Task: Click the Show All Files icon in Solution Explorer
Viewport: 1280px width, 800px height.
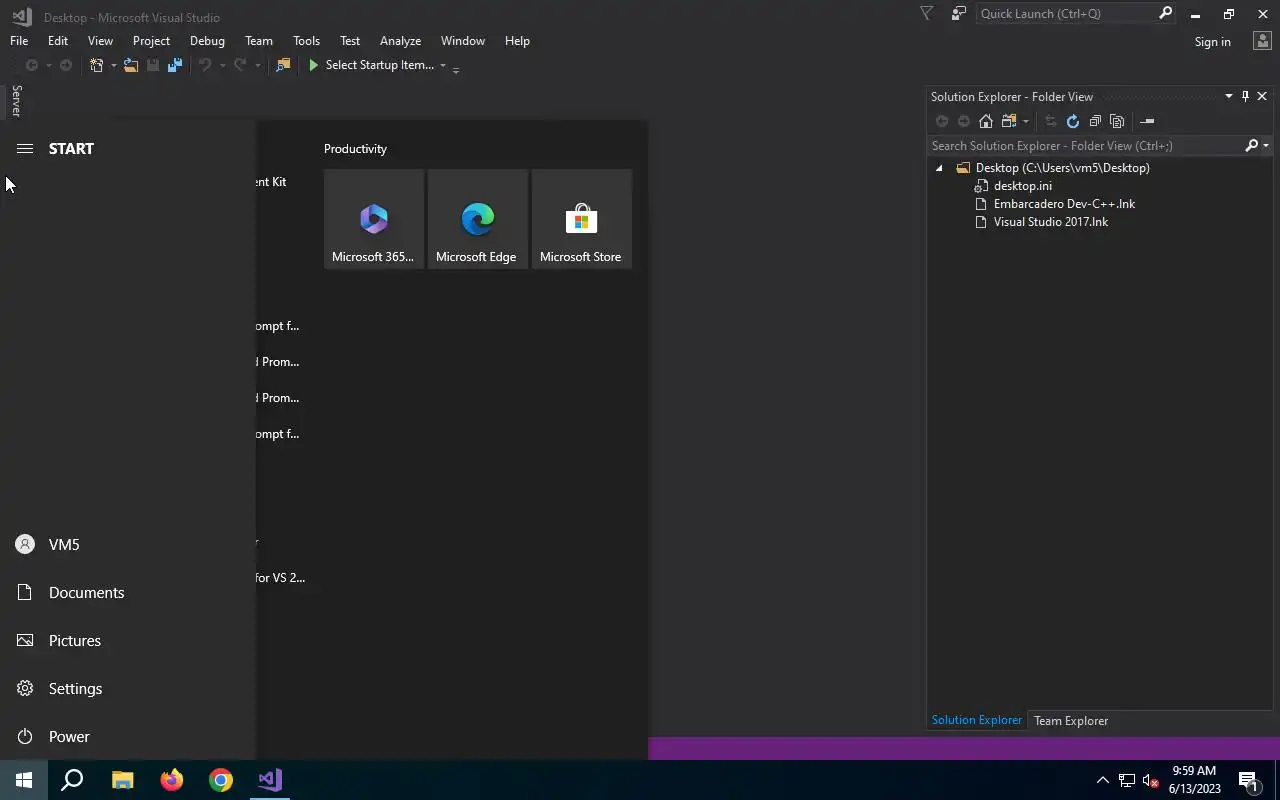Action: 1117,121
